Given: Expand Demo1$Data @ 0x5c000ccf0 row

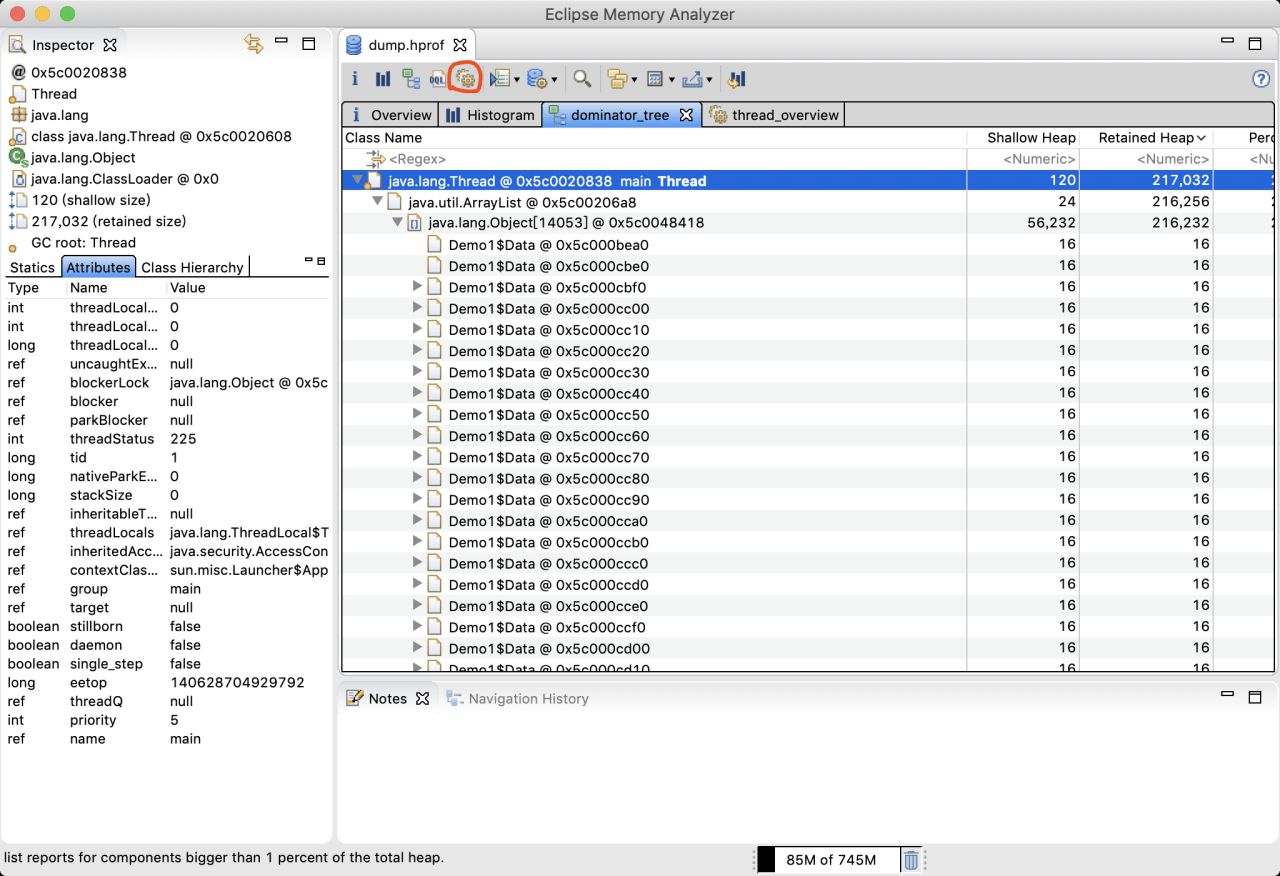Looking at the screenshot, I should point(418,627).
